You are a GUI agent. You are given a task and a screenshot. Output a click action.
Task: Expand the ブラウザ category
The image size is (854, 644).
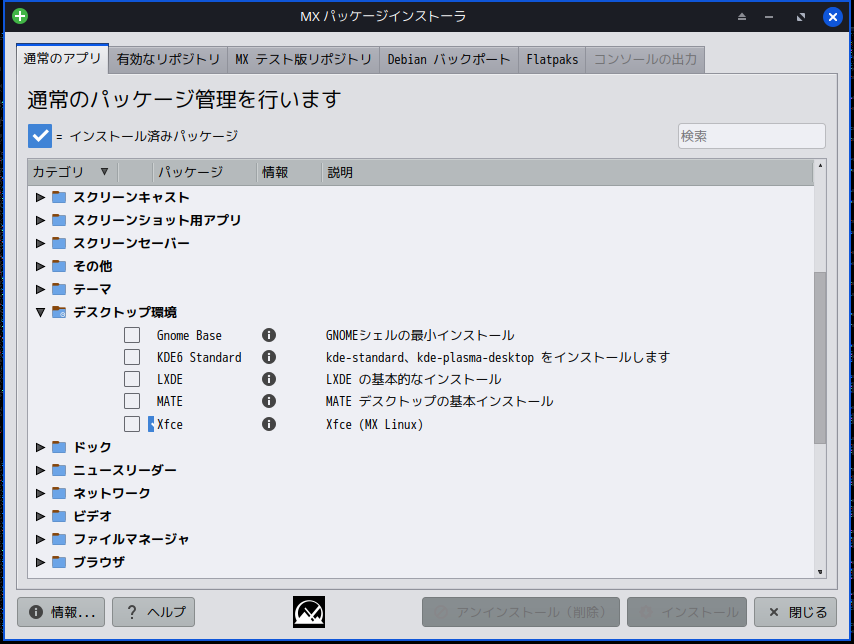(x=40, y=562)
